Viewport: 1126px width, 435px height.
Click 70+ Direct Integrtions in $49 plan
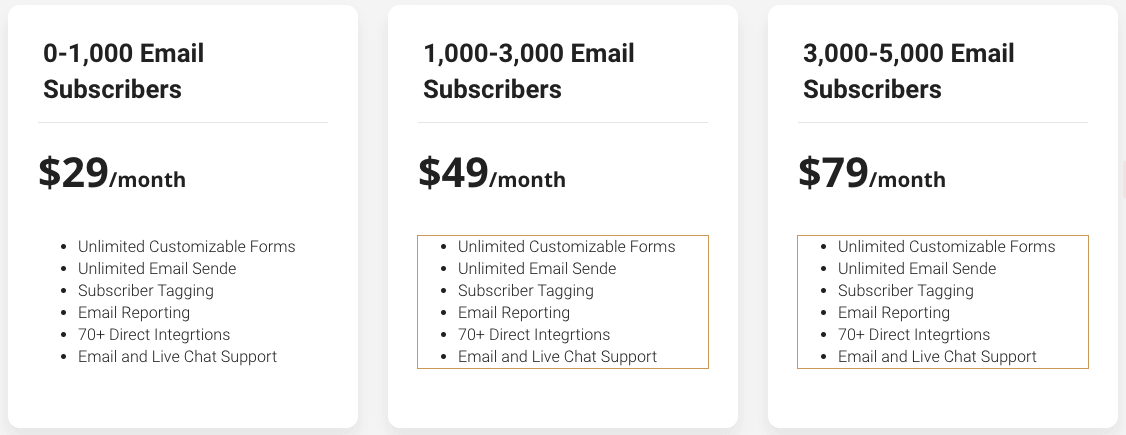(x=534, y=335)
